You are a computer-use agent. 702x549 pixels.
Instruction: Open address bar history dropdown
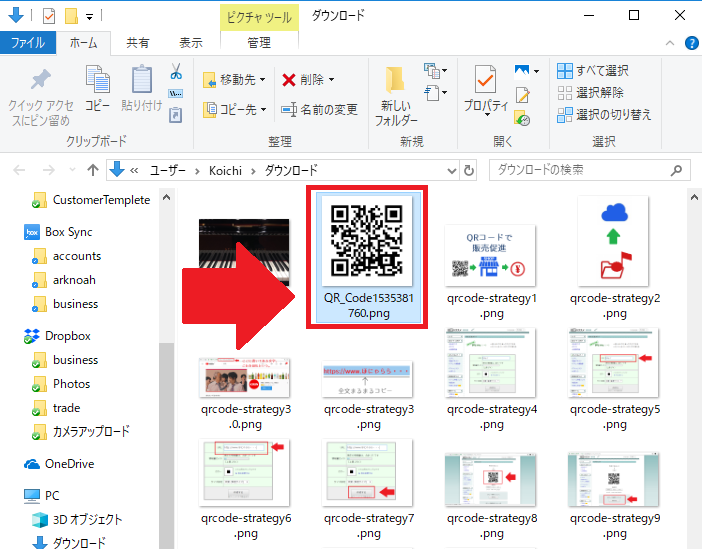451,170
